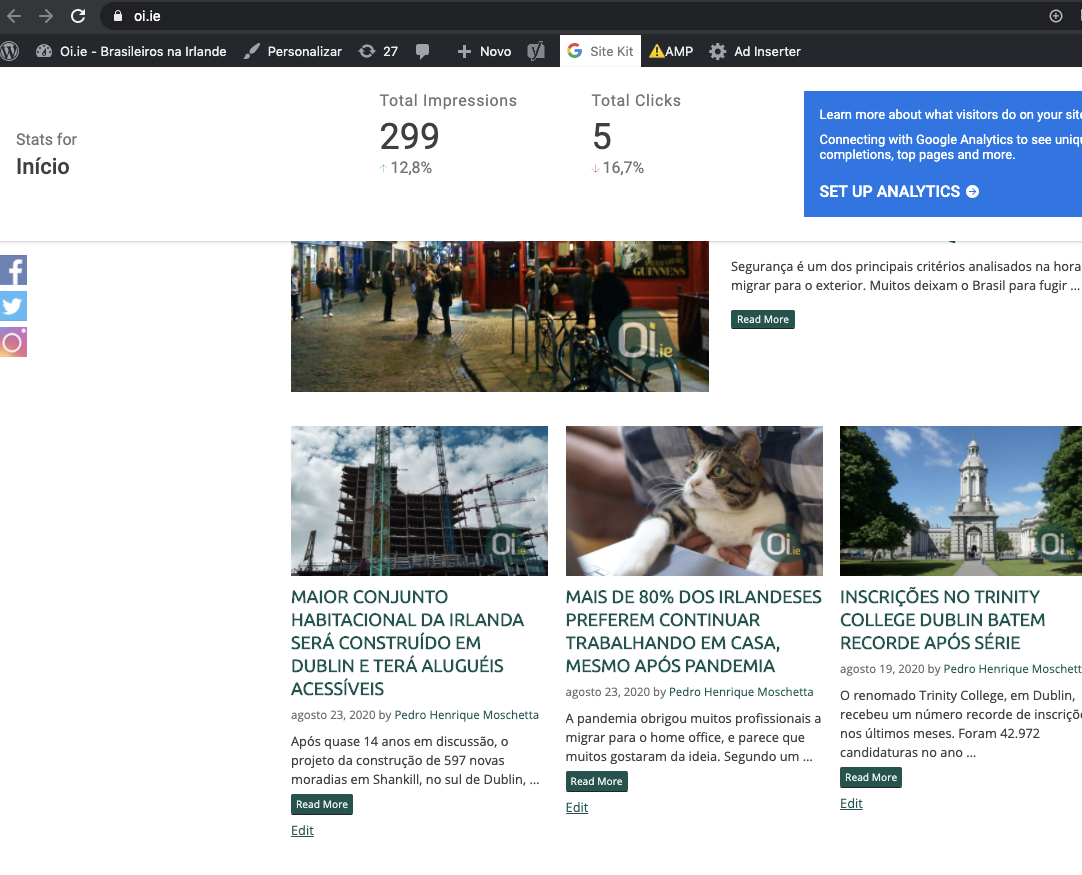Viewport: 1082px width, 875px height.
Task: Click author link under Trinity College article
Action: tap(1012, 669)
